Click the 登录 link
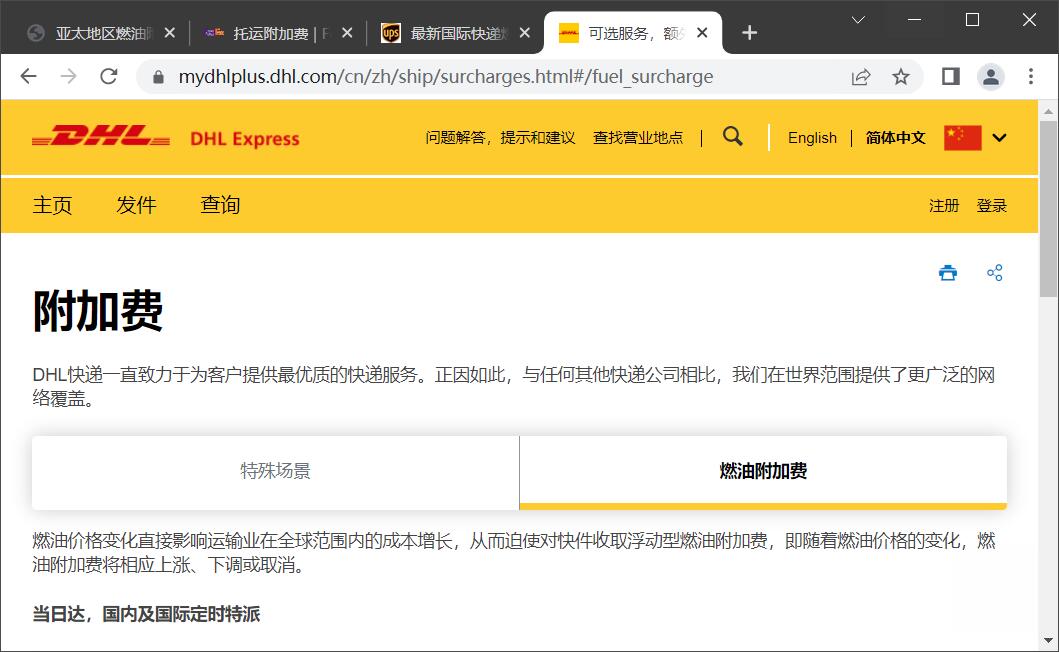Image resolution: width=1059 pixels, height=652 pixels. coord(991,205)
